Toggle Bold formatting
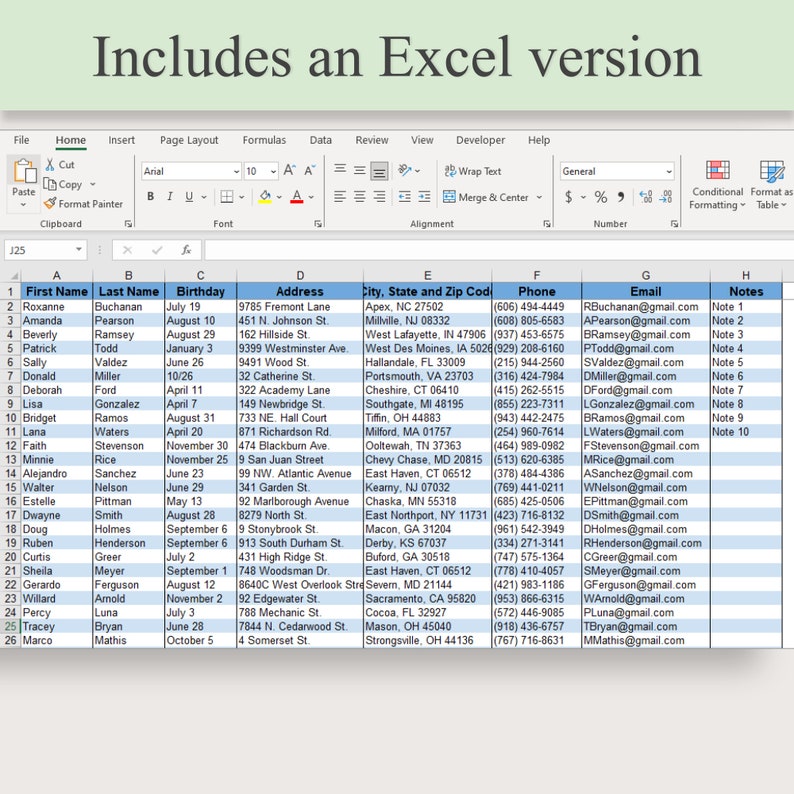This screenshot has width=794, height=794. (x=150, y=196)
